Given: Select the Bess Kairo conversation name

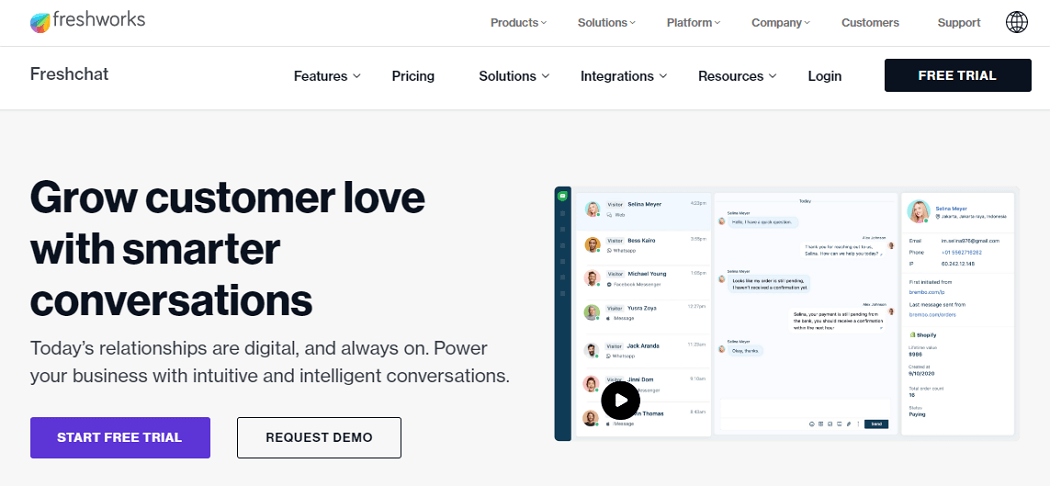Looking at the screenshot, I should pos(642,240).
